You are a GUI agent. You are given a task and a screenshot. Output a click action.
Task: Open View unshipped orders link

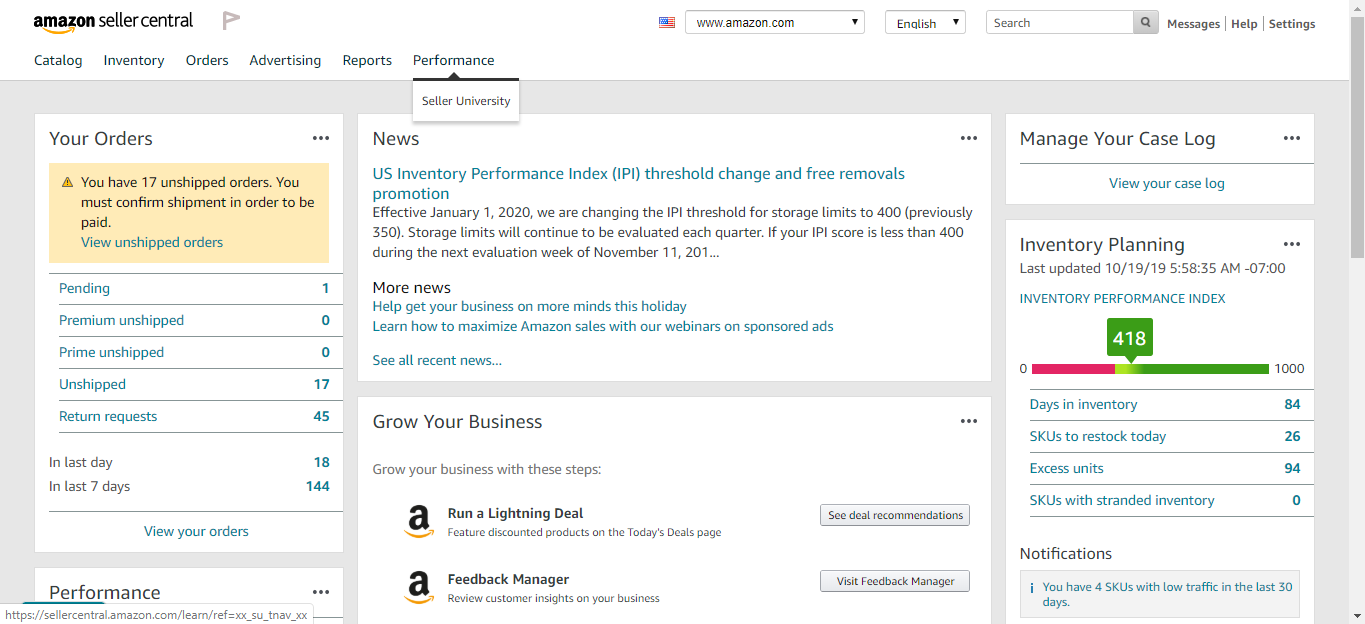click(152, 242)
